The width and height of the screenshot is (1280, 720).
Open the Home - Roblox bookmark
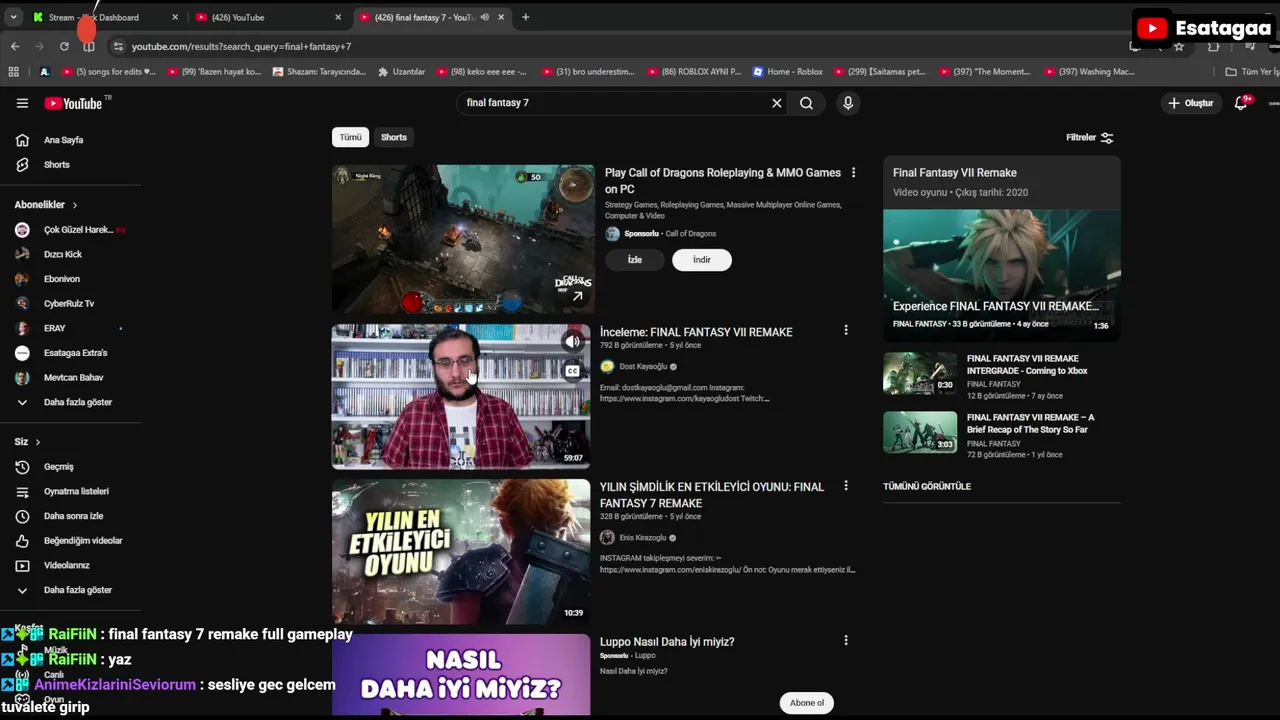[x=787, y=72]
